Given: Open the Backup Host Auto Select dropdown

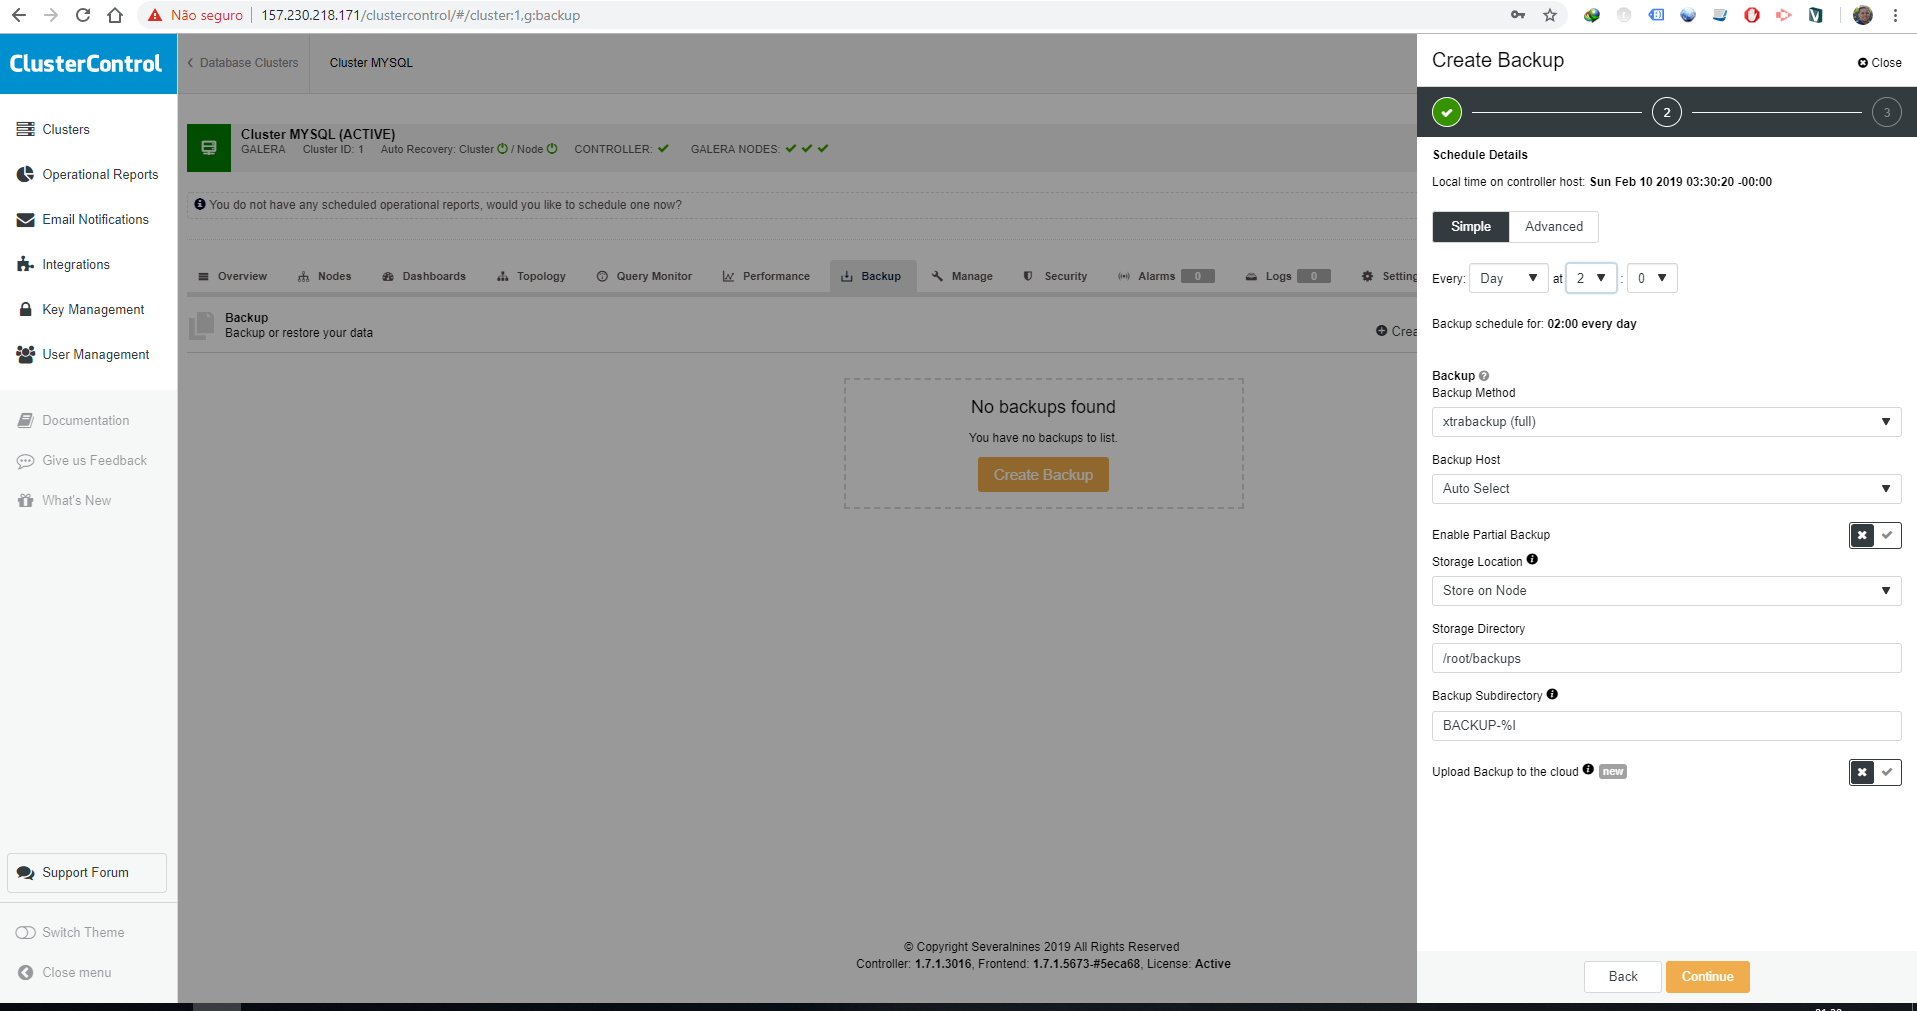Looking at the screenshot, I should tap(1665, 489).
